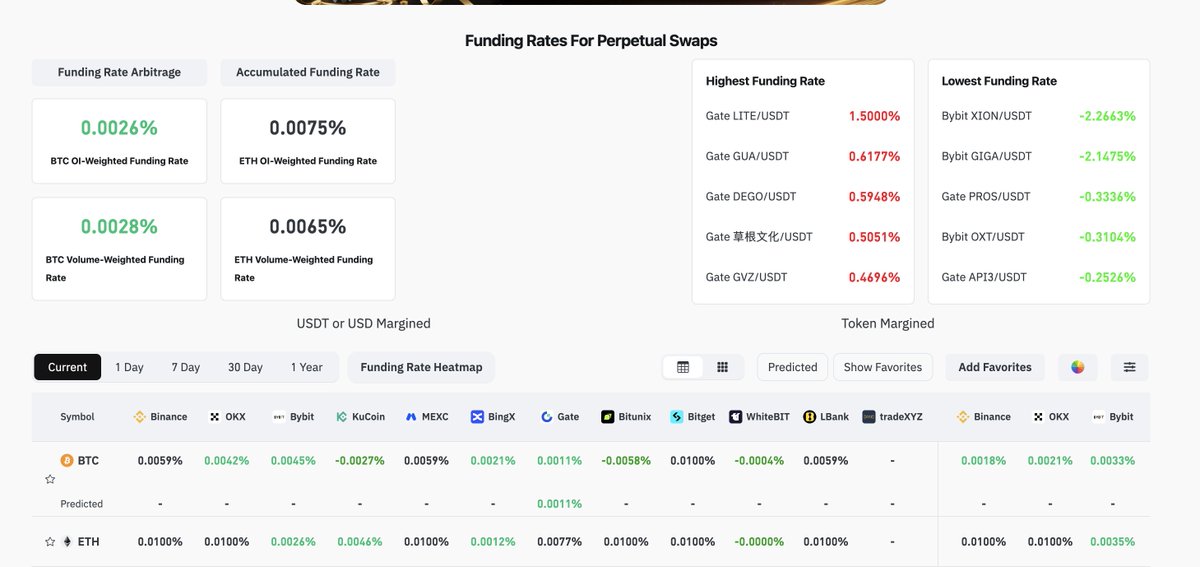The image size is (1200, 567).
Task: Switch to grid view icon
Action: click(x=722, y=367)
